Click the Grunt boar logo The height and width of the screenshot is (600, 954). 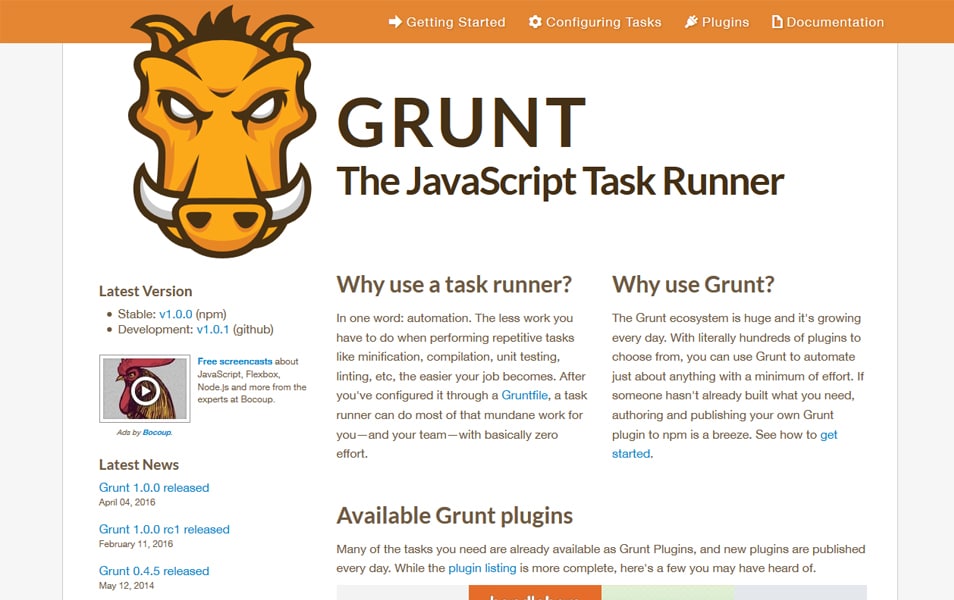(x=222, y=132)
